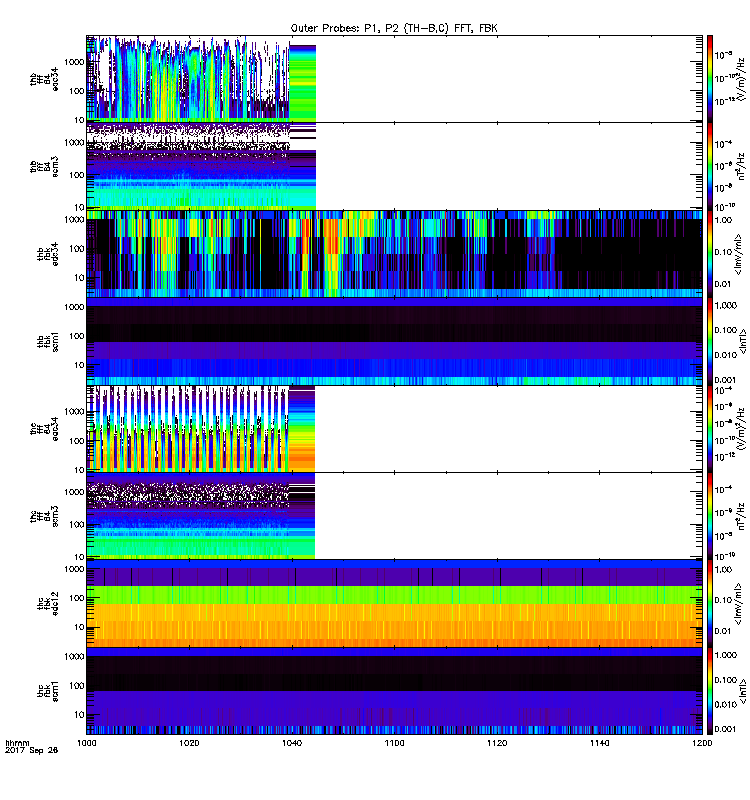Click the y-axis "1000" tick of the thc fff eac34 panel
This screenshot has height=800, width=750.
74,412
